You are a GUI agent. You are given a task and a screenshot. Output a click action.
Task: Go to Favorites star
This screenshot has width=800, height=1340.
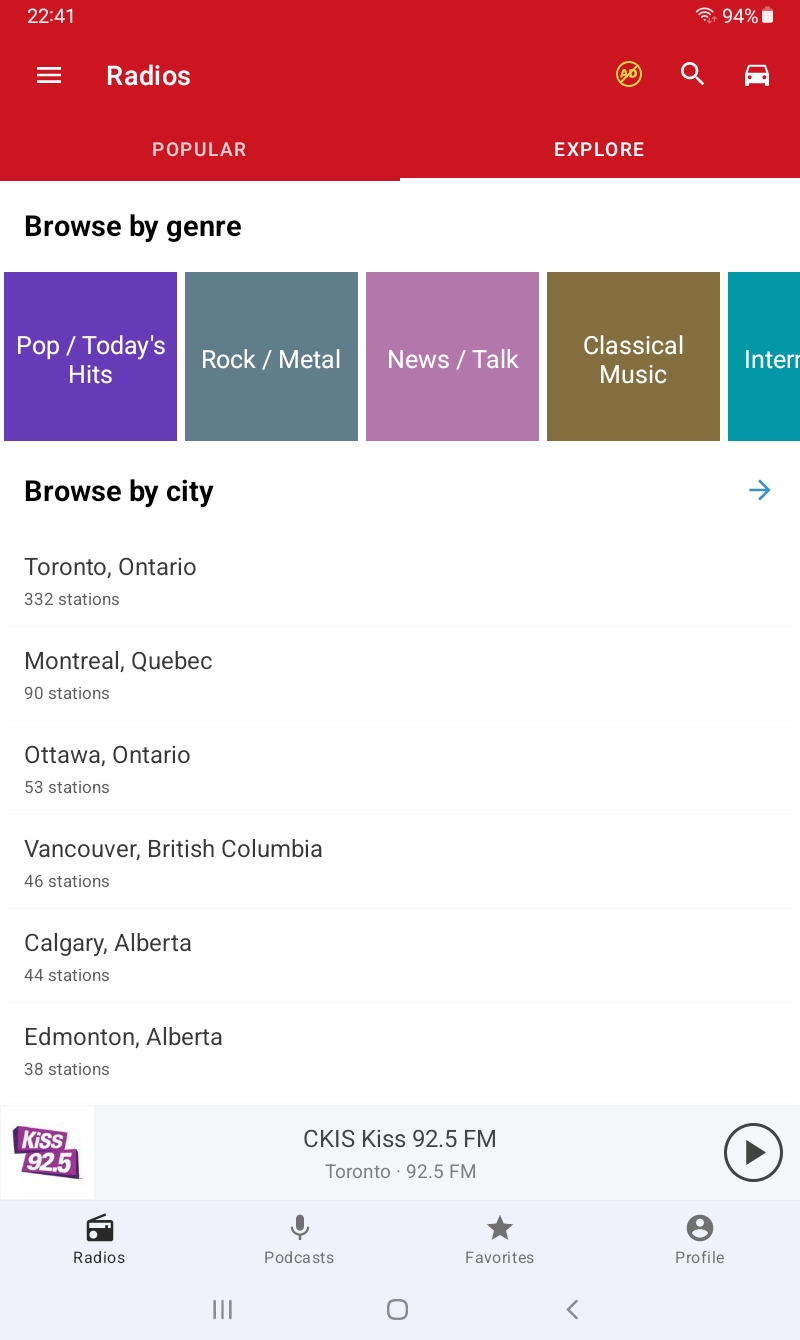(x=499, y=1240)
